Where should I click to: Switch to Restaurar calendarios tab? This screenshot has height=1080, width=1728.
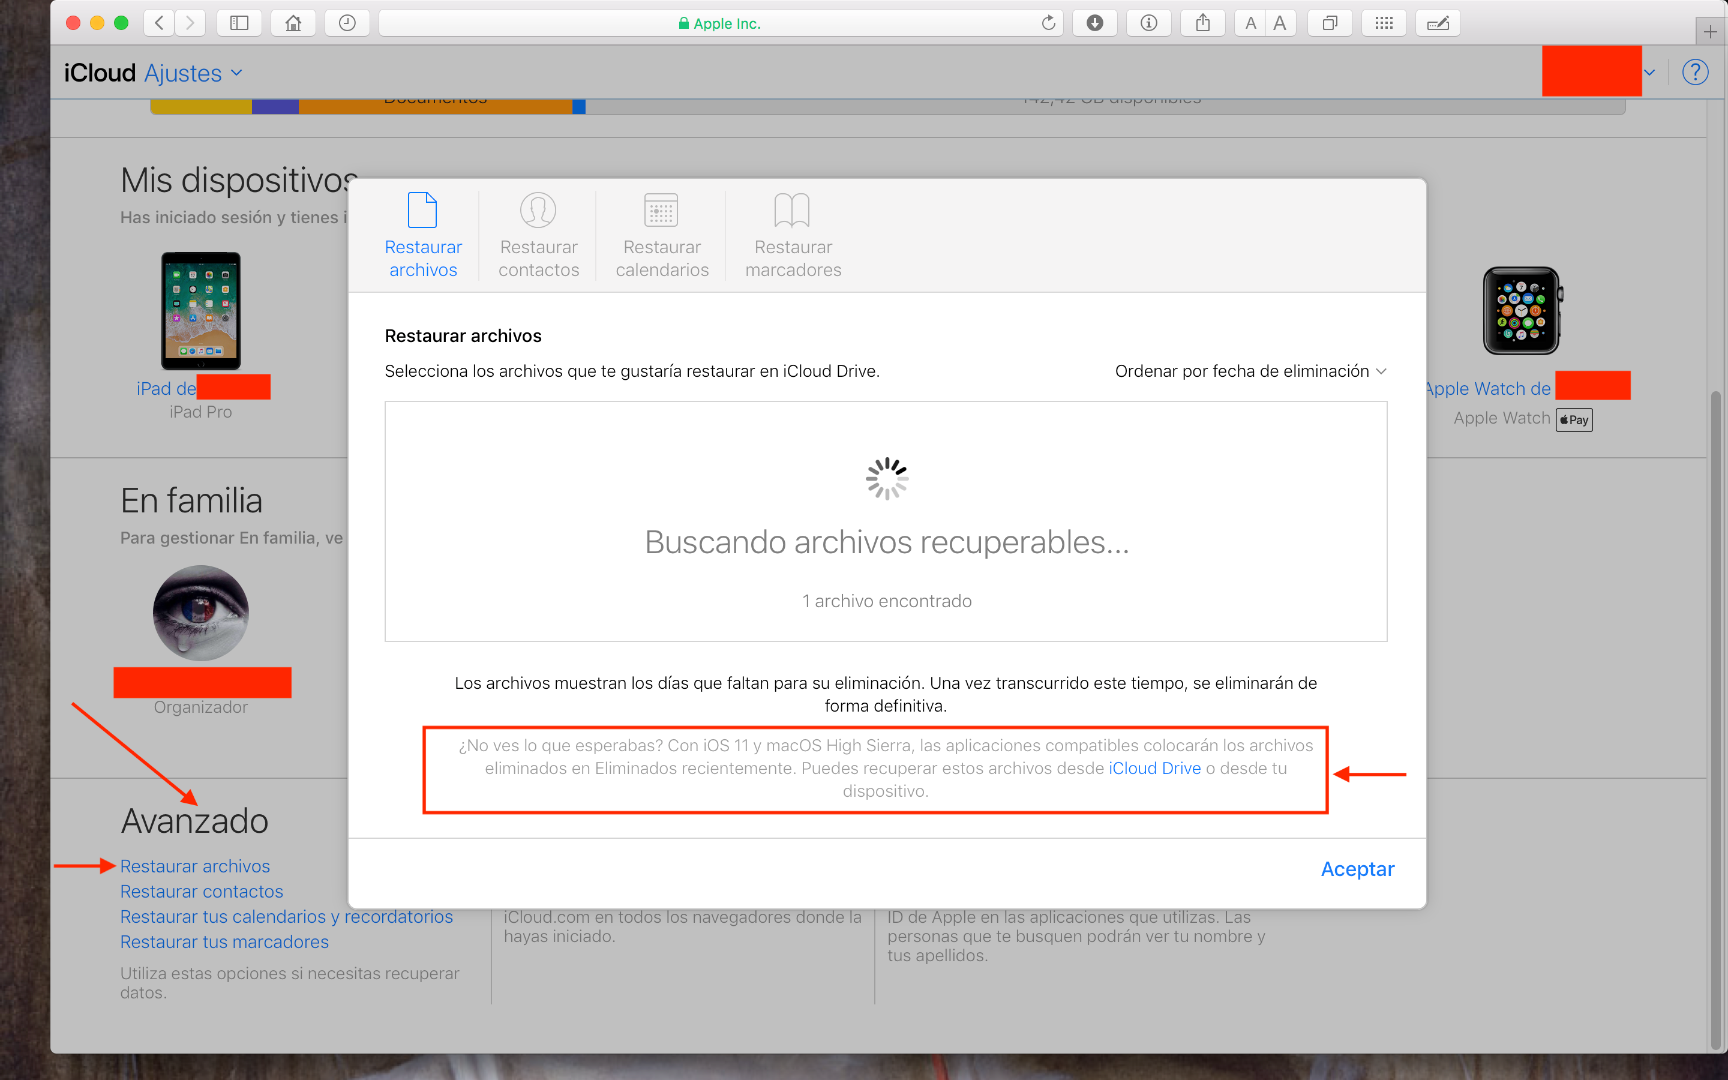662,236
